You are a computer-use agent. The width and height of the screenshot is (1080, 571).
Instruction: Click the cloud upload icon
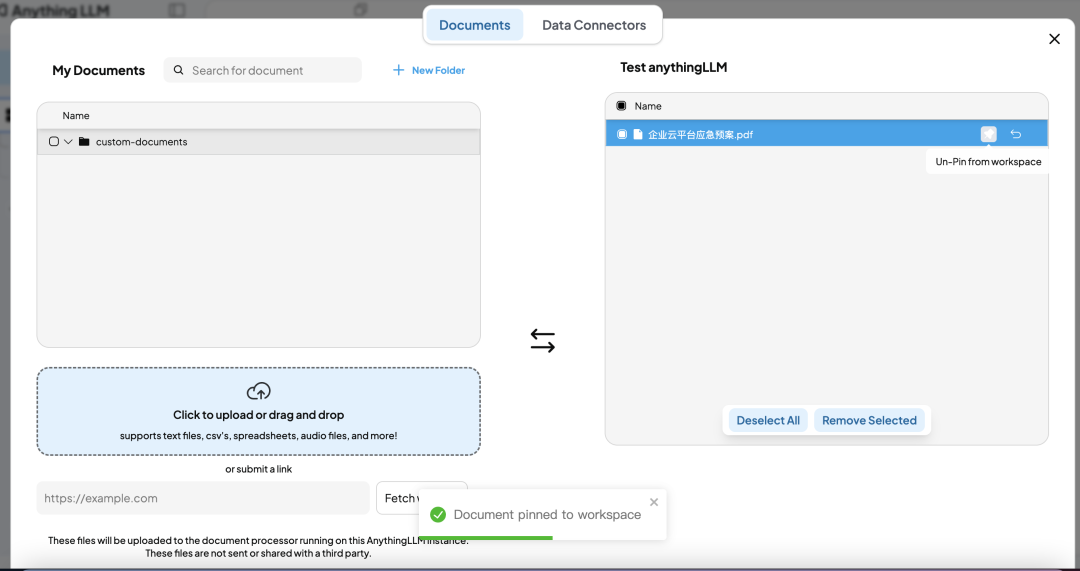[x=258, y=391]
